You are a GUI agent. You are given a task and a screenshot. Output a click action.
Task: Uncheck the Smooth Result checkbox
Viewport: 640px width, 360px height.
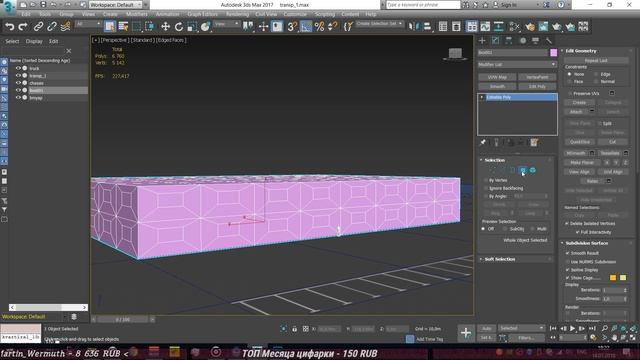coord(567,253)
